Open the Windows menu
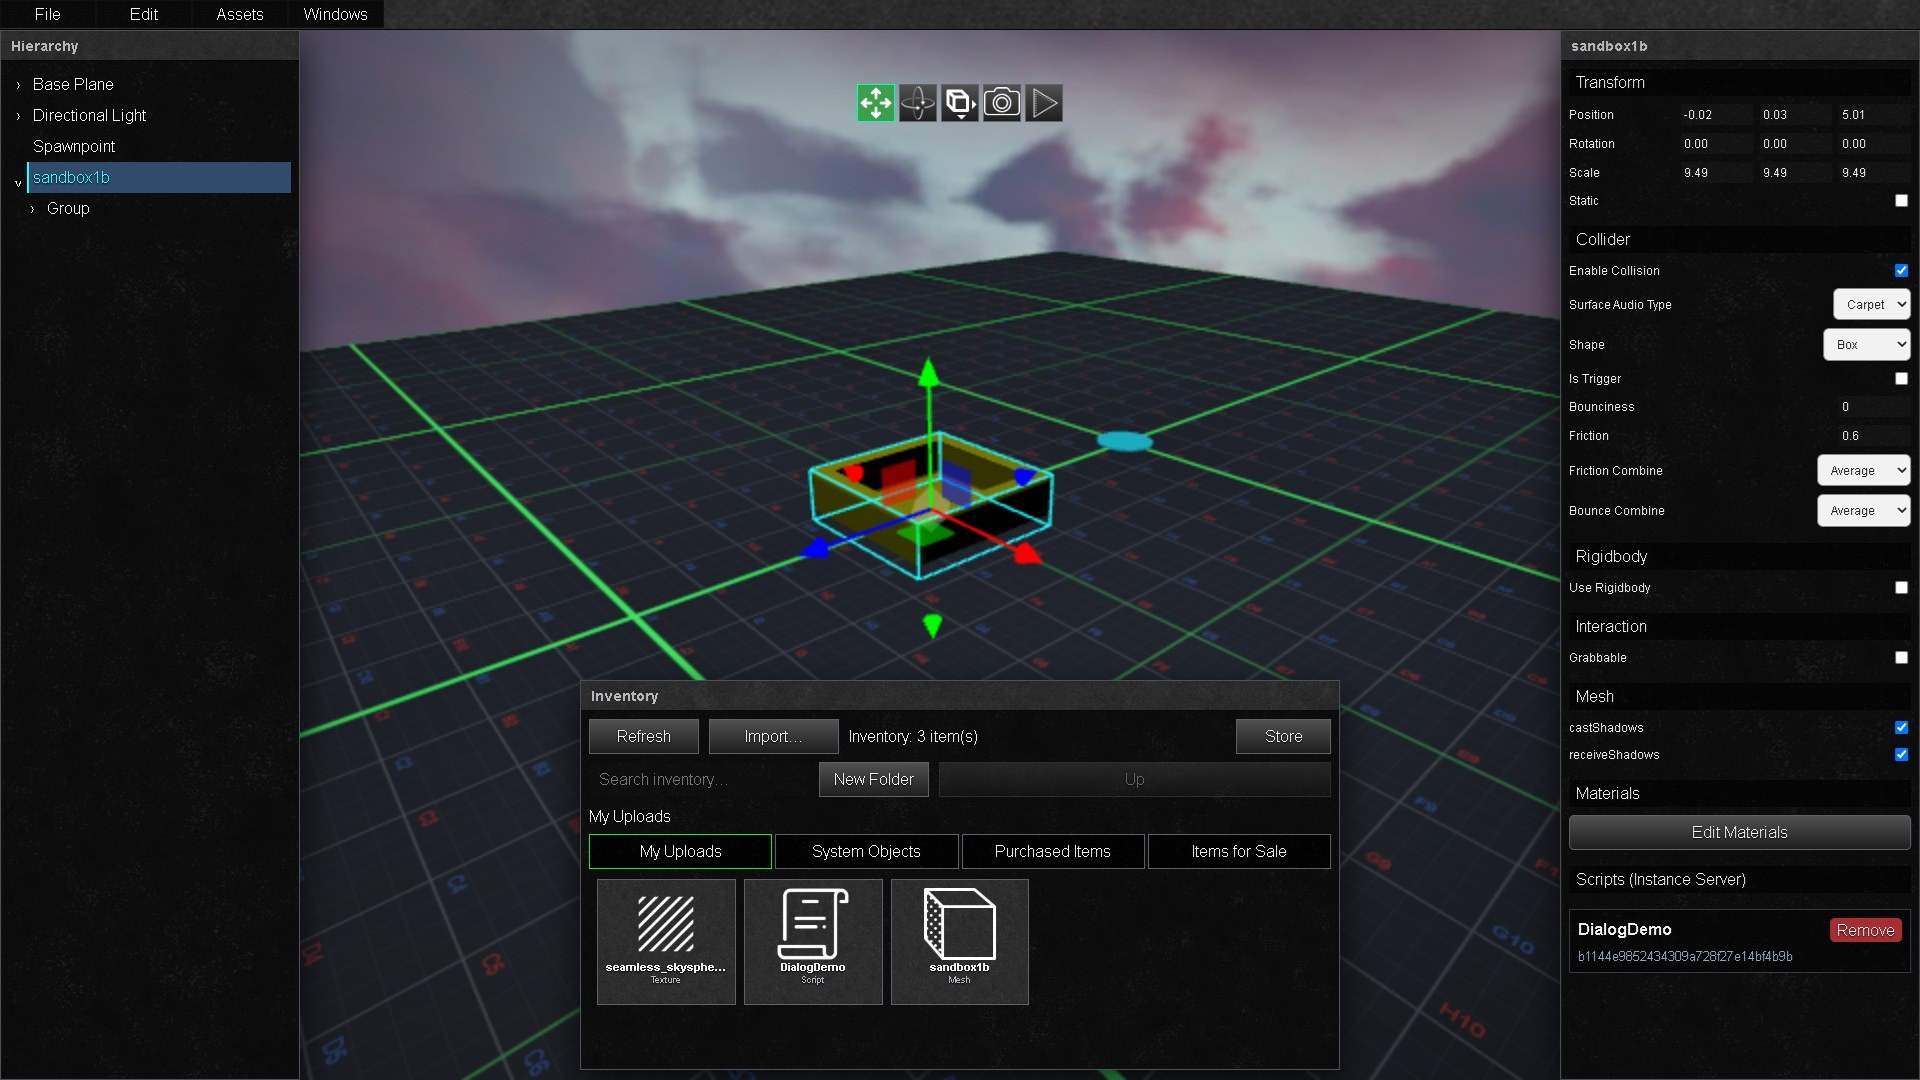The image size is (1920, 1080). 336,14
